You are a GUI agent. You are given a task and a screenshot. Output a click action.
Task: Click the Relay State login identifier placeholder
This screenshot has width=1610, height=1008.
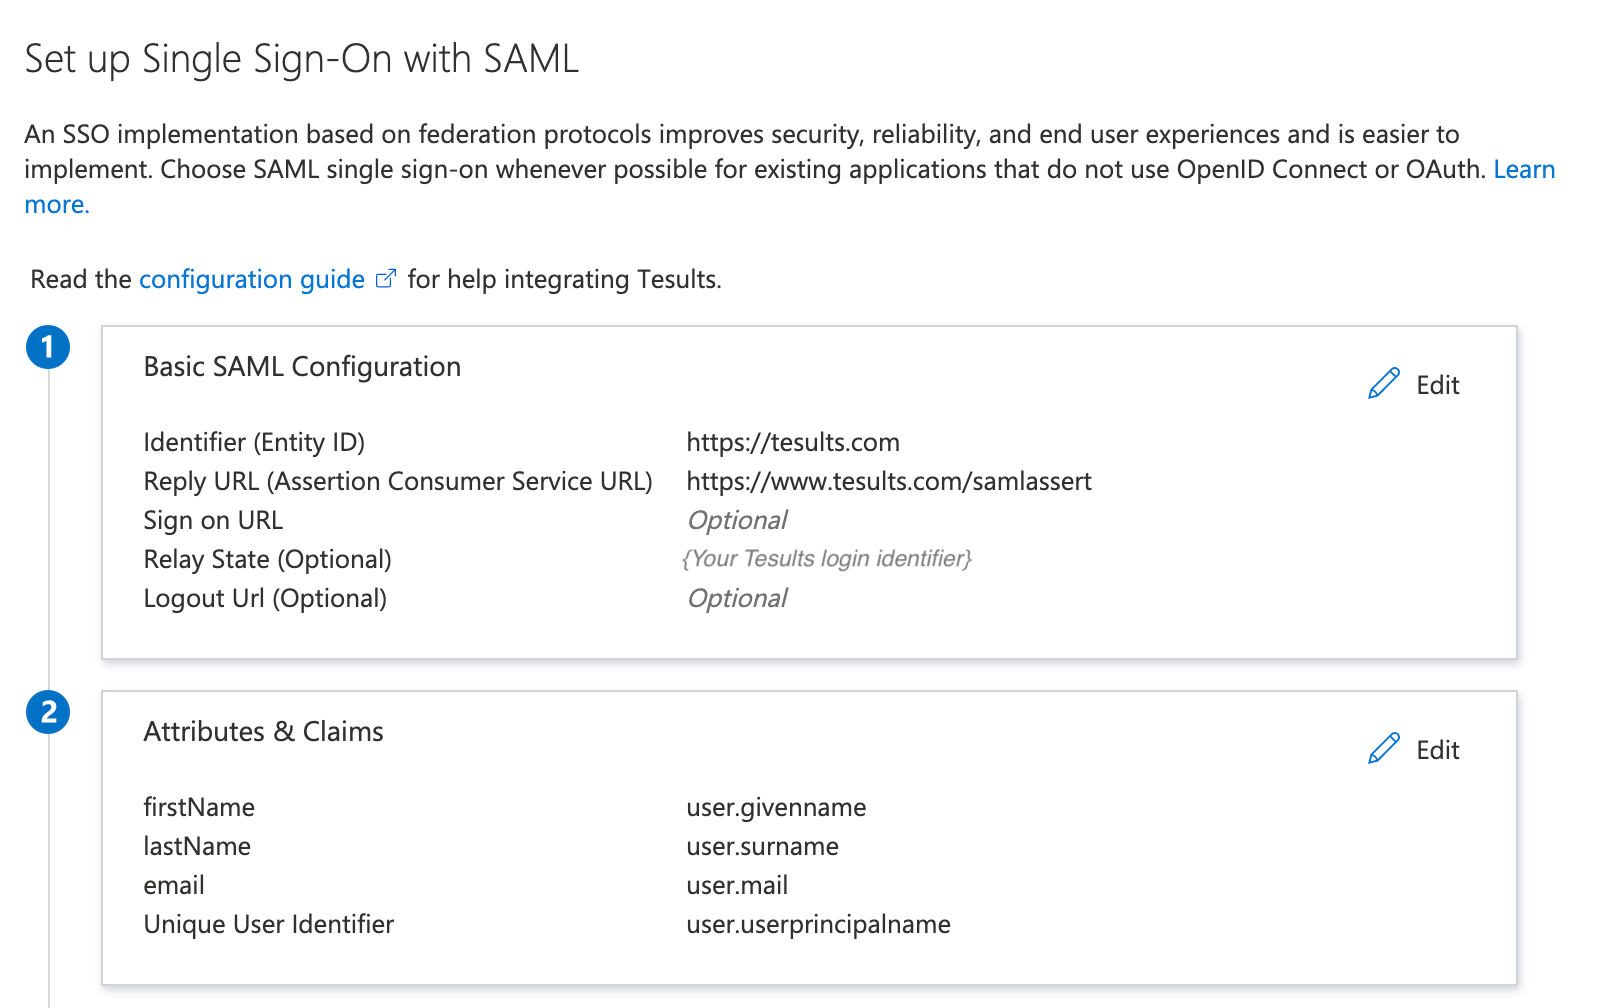[x=827, y=558]
